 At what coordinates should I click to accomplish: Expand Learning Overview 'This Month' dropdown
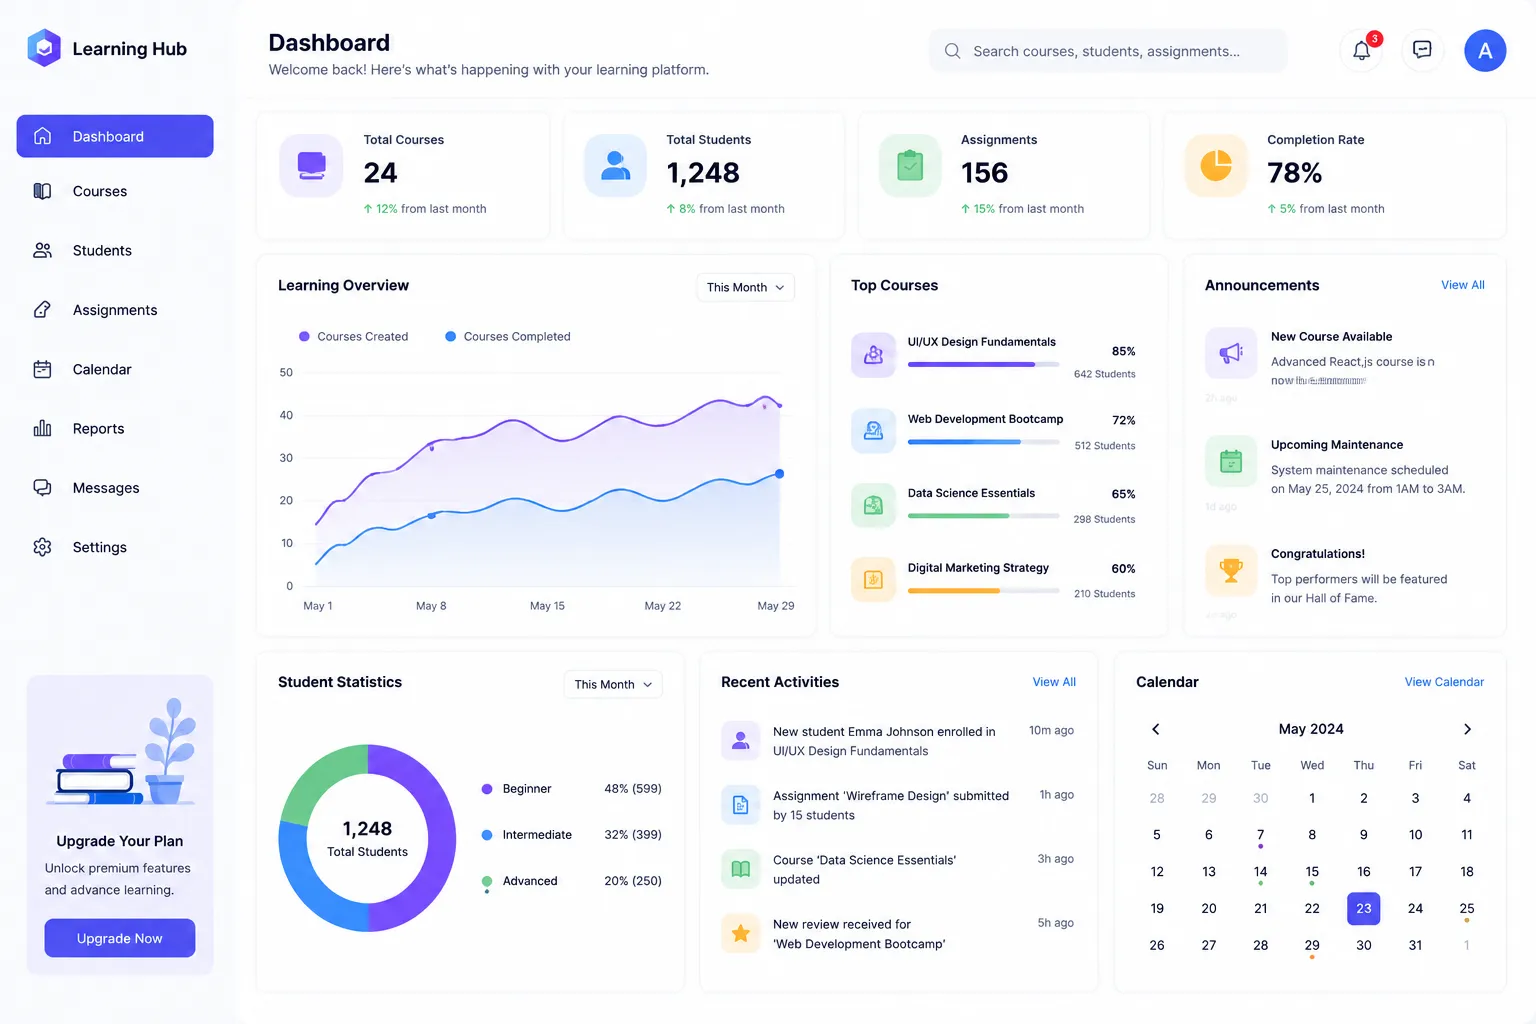(745, 287)
